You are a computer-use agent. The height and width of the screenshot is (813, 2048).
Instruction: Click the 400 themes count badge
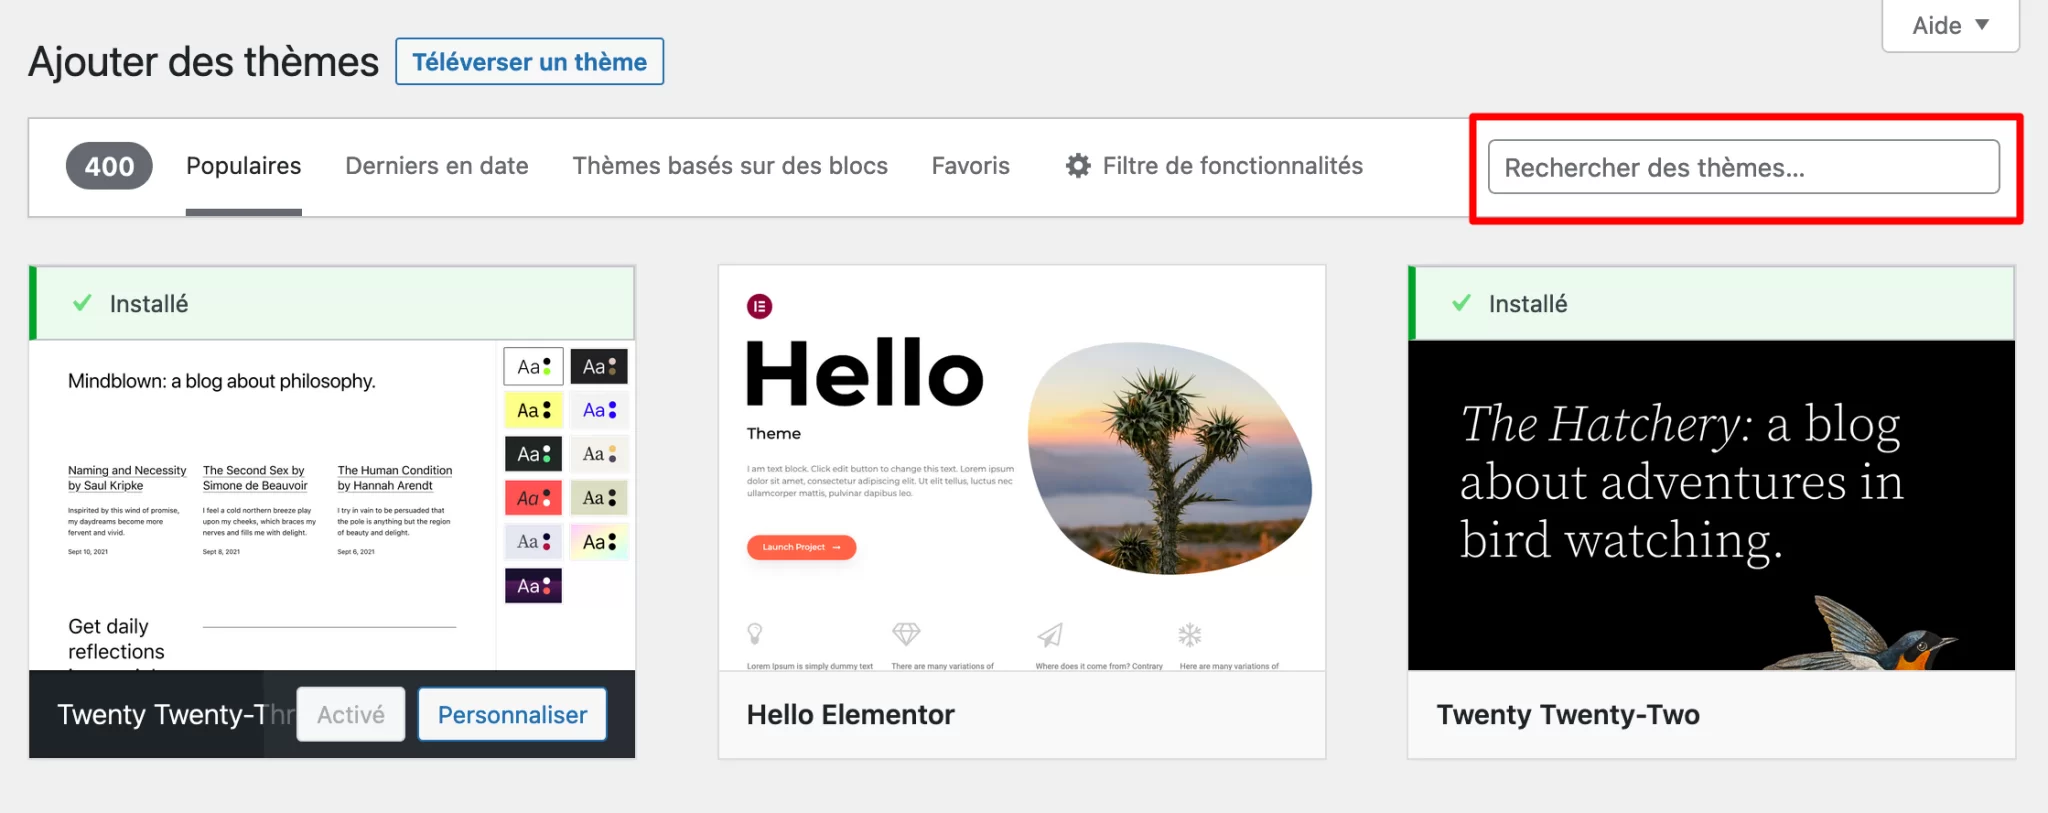coord(109,166)
